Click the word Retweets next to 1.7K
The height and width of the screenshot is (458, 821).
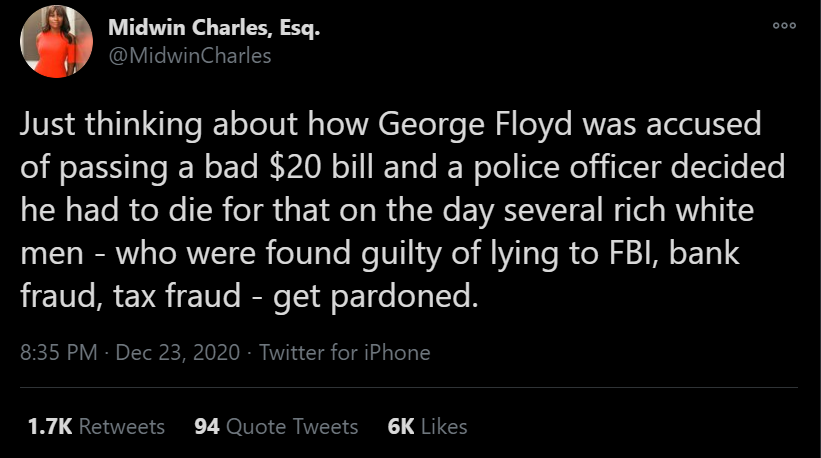pyautogui.click(x=121, y=426)
